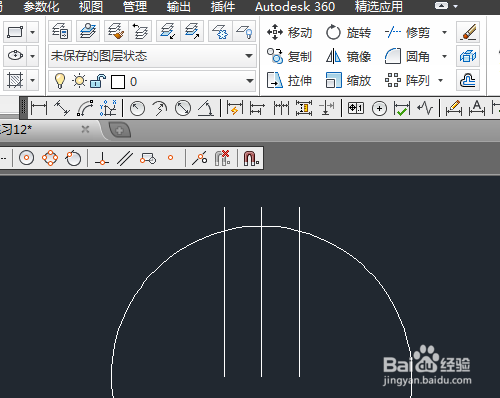Expand the 修剪 dropdown arrow

pyautogui.click(x=444, y=32)
